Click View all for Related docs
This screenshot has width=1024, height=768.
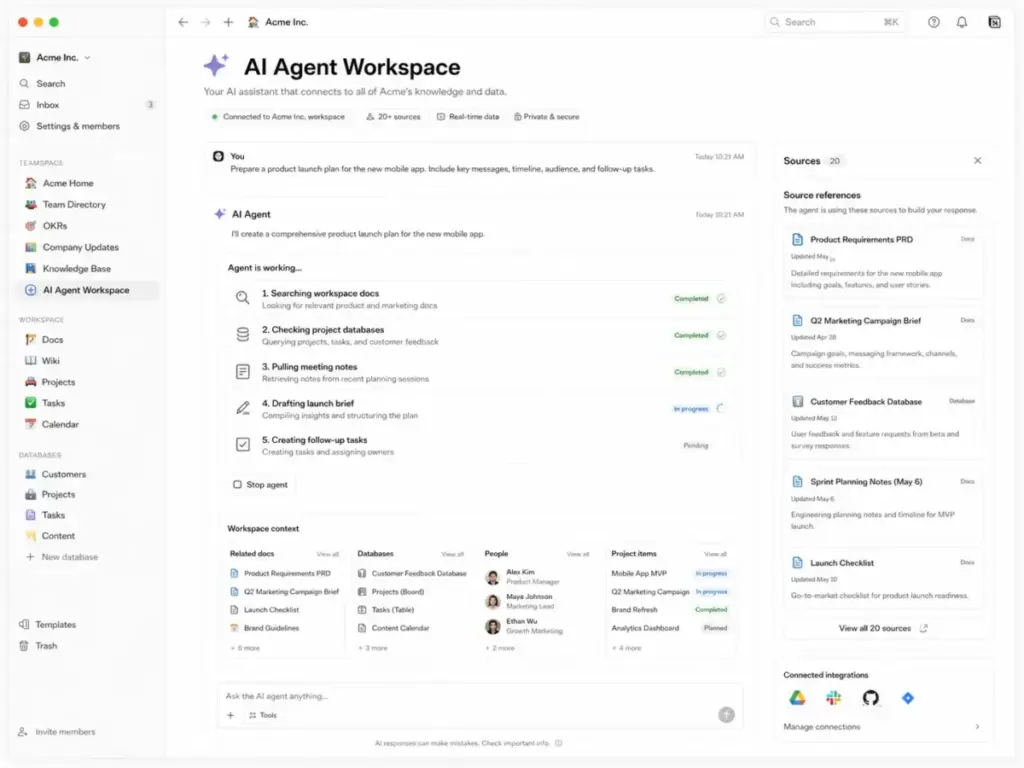pos(328,554)
